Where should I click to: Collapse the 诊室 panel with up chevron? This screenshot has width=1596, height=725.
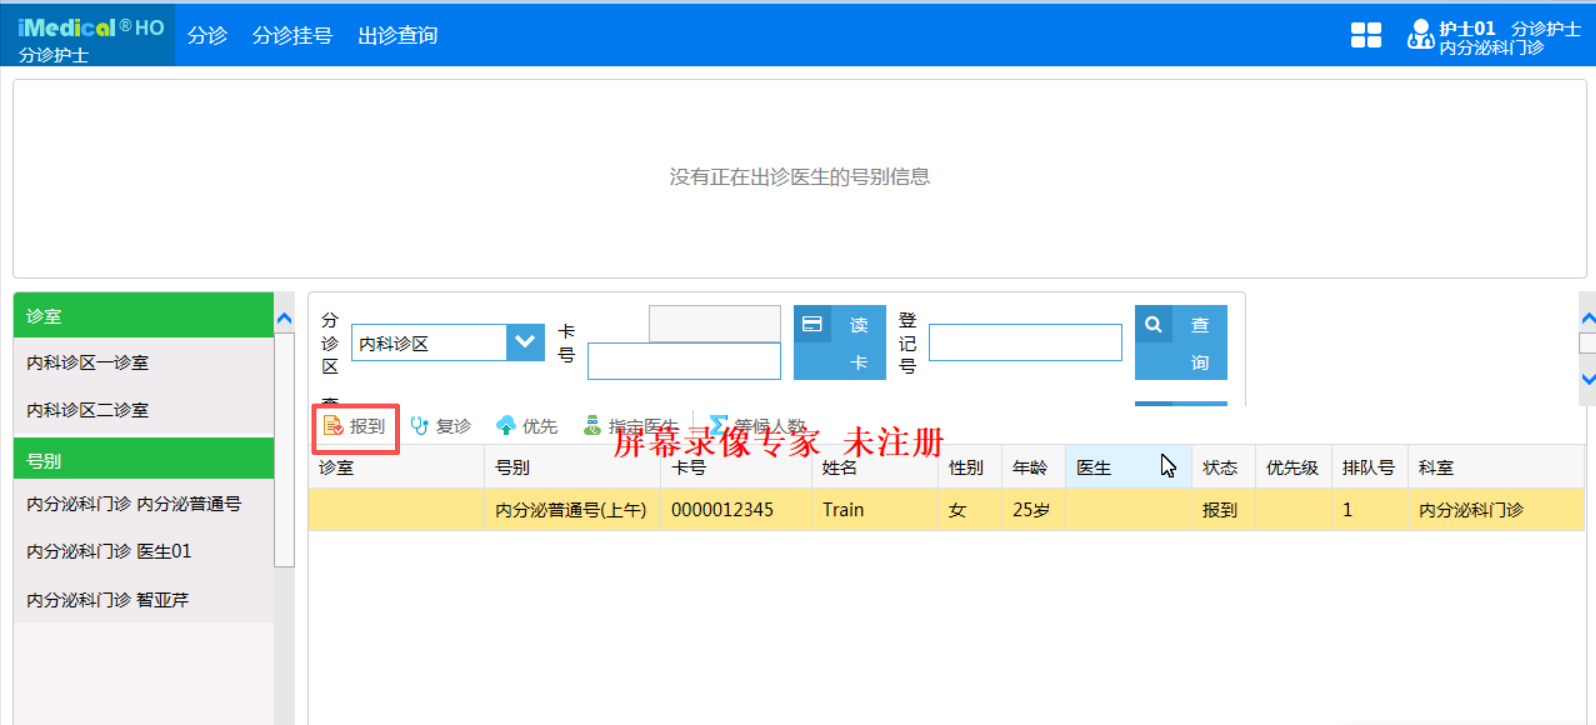[x=284, y=319]
